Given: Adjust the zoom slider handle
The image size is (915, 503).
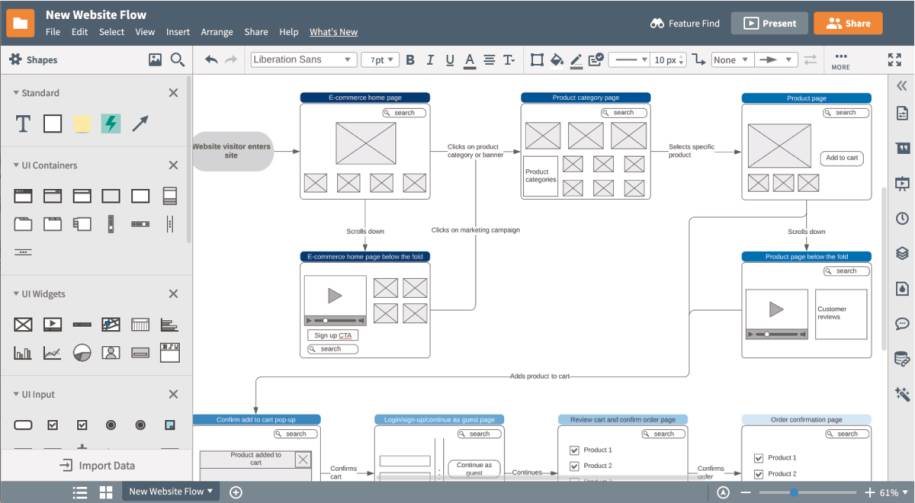Looking at the screenshot, I should click(794, 492).
